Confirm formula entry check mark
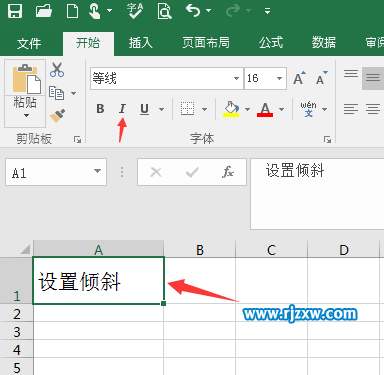This screenshot has width=384, height=375. coord(192,172)
